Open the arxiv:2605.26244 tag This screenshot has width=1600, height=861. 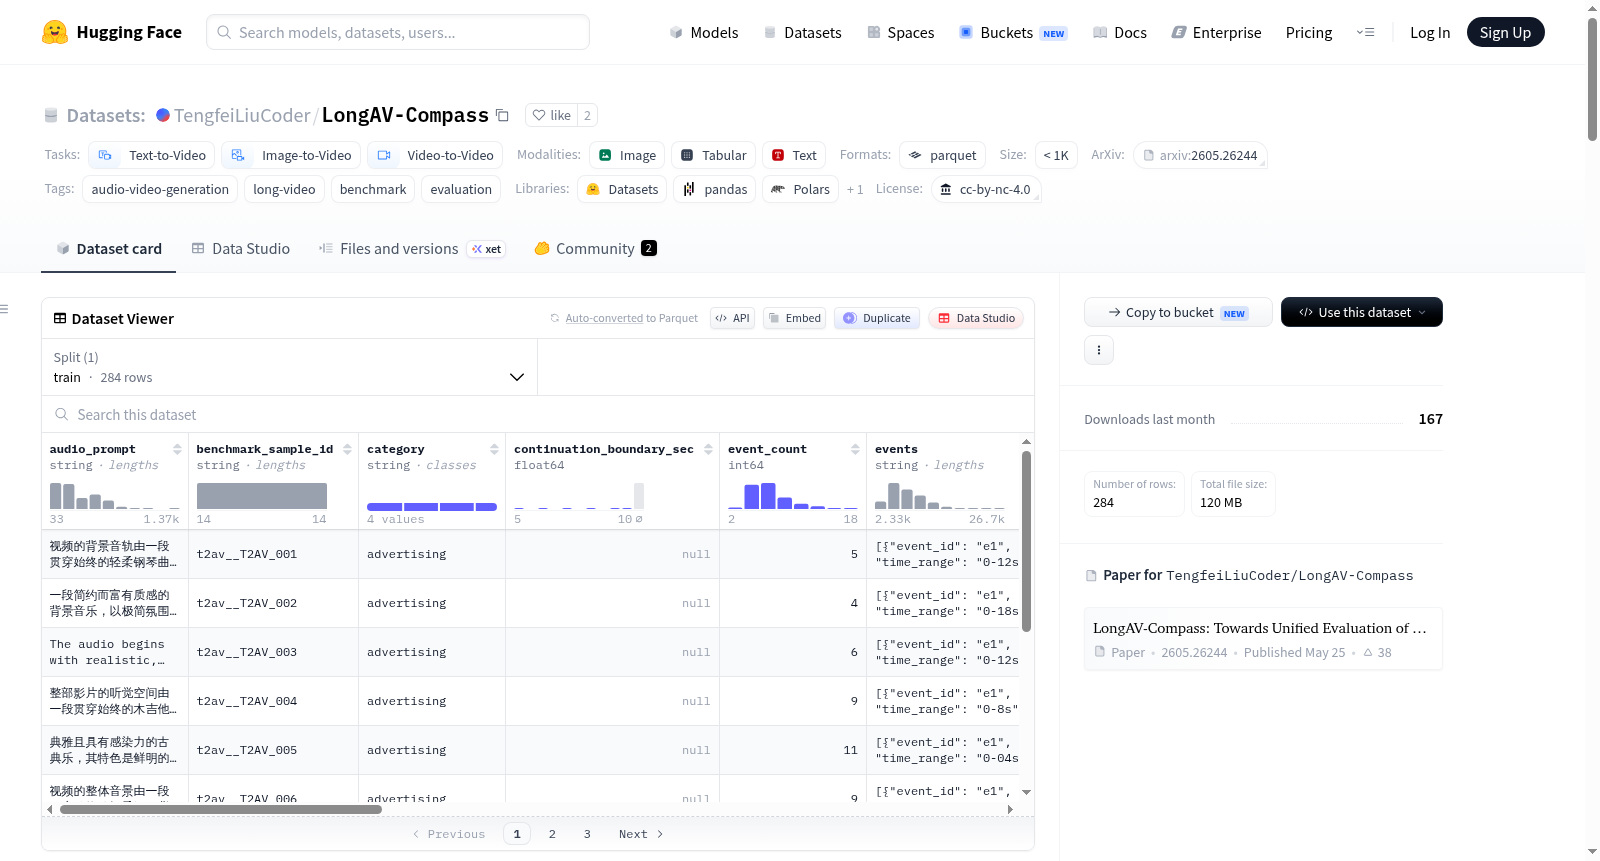(x=1200, y=155)
